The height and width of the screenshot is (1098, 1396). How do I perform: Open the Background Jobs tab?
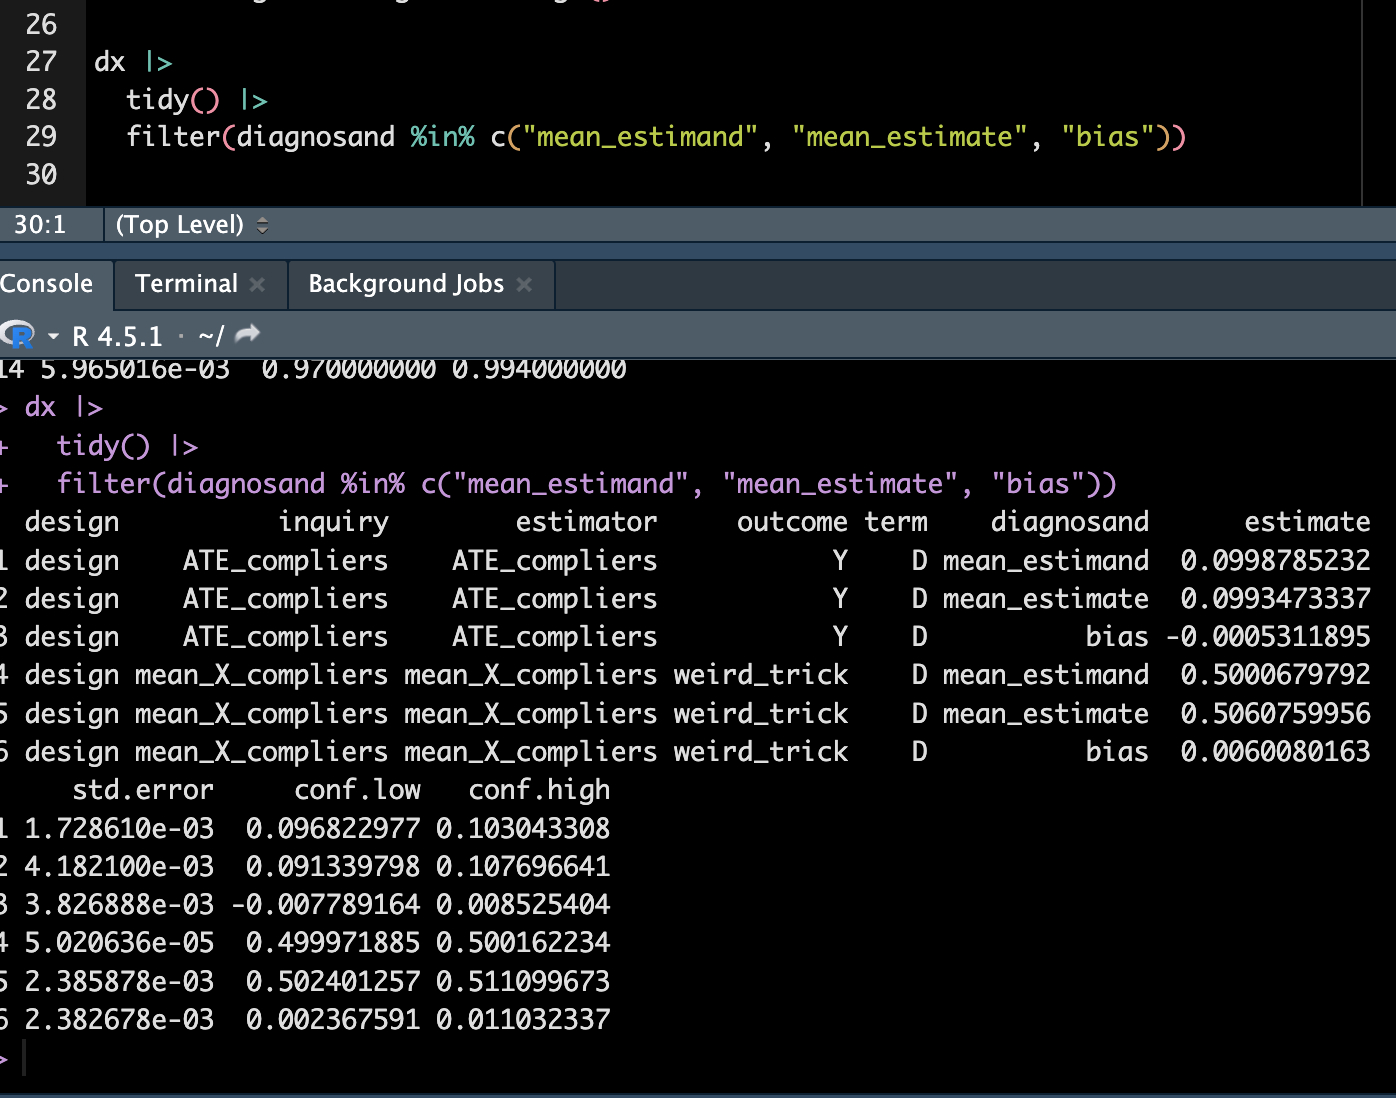pos(406,284)
